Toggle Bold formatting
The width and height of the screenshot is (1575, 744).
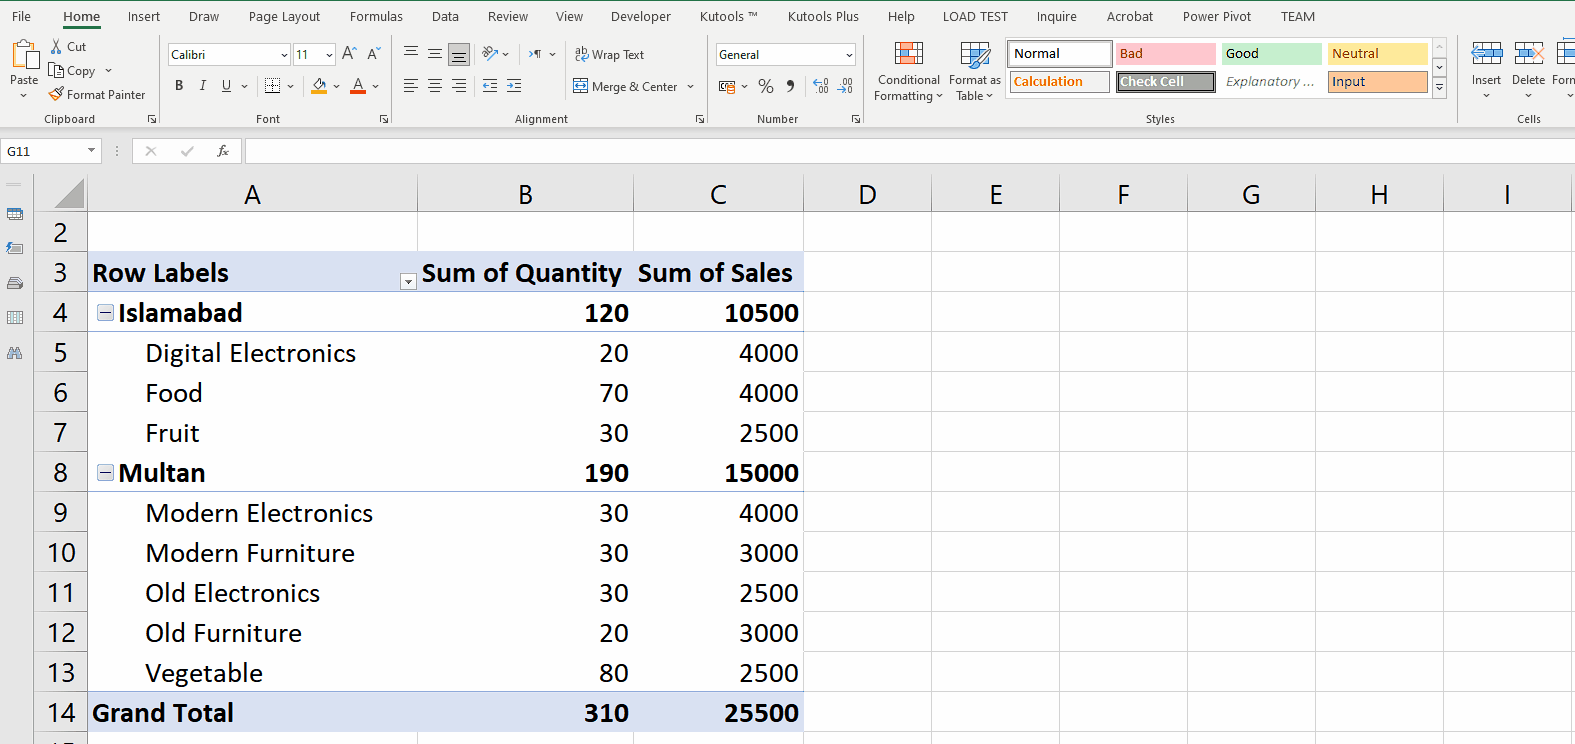[179, 87]
